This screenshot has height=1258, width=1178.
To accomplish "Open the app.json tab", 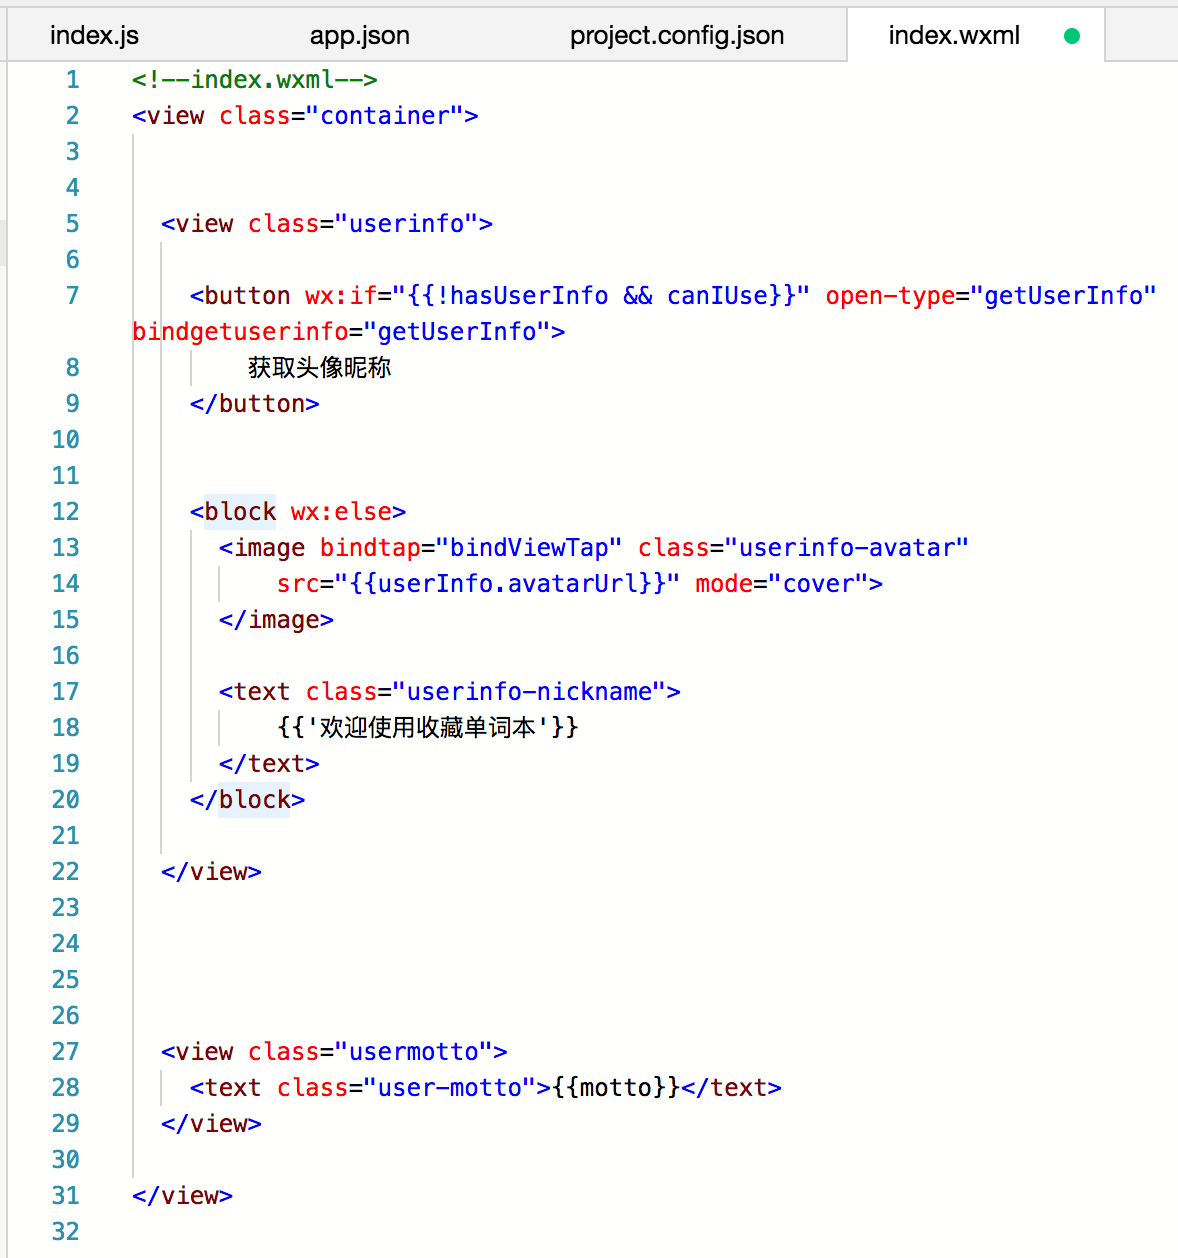I will (x=360, y=36).
